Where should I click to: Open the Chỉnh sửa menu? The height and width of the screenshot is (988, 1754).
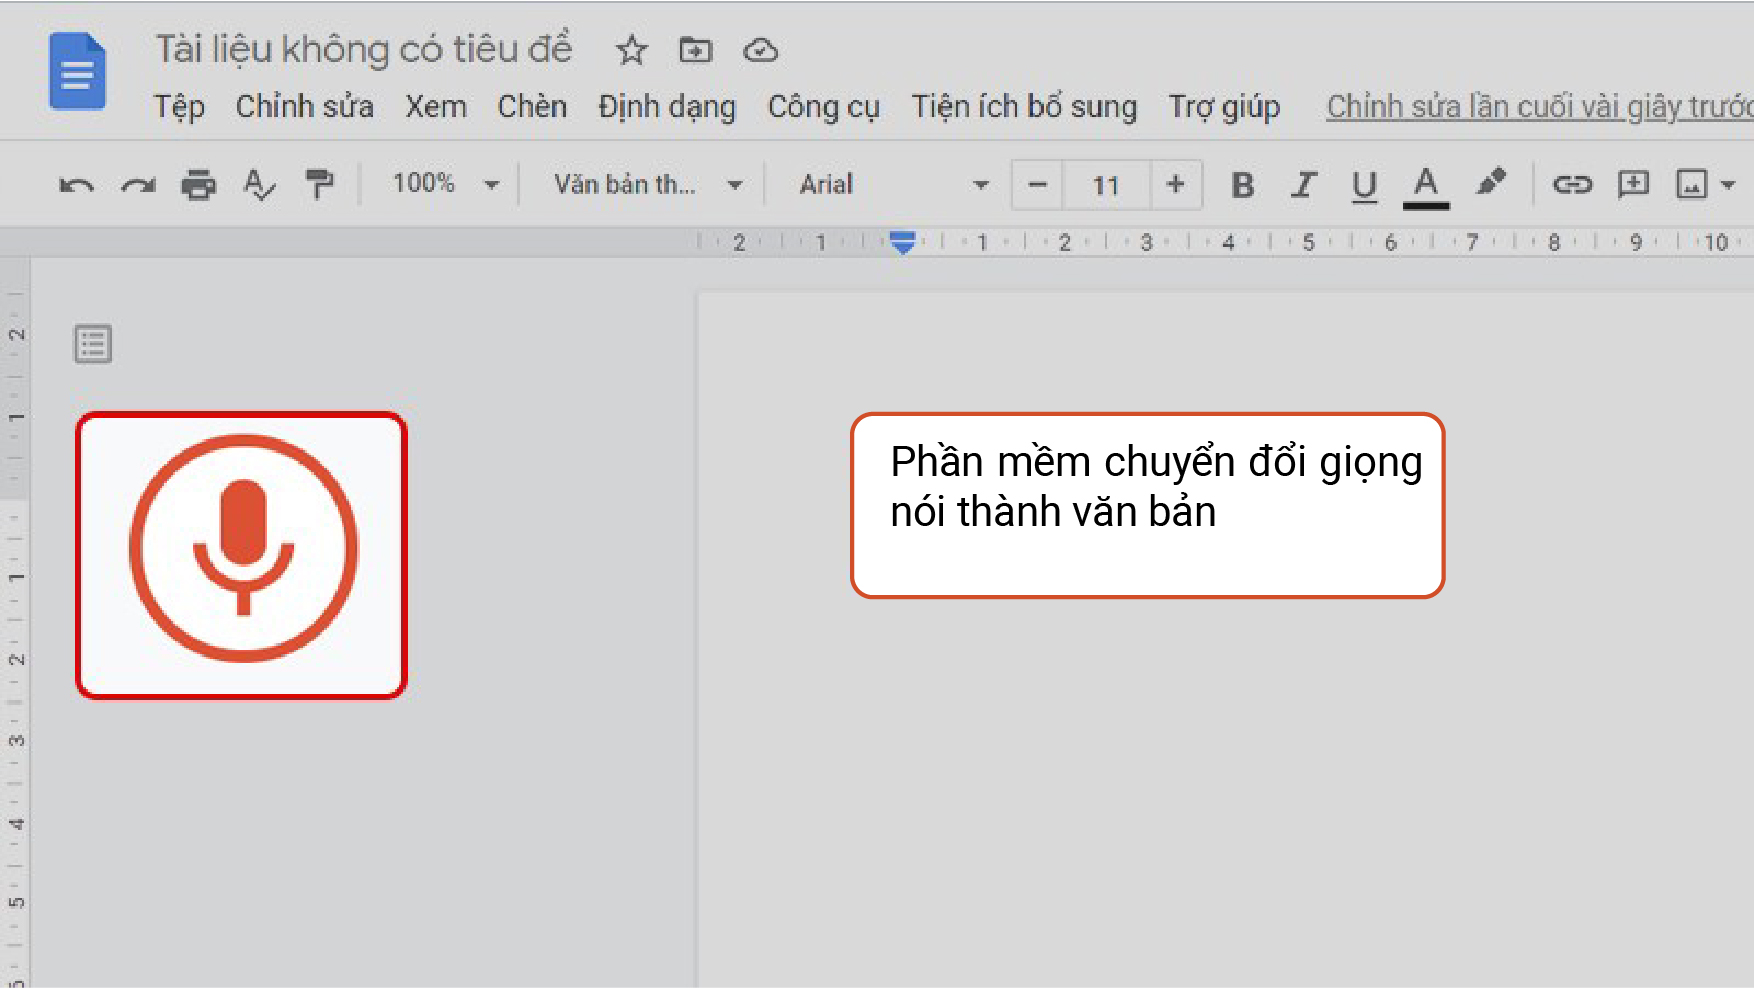click(305, 106)
